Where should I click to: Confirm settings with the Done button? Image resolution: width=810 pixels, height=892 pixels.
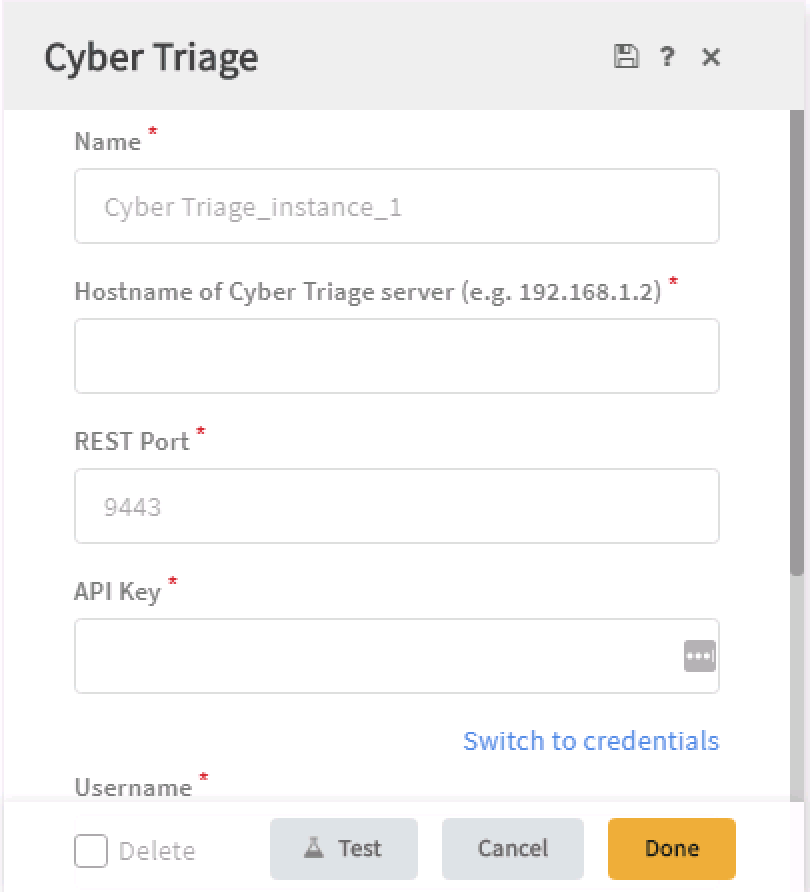[672, 849]
